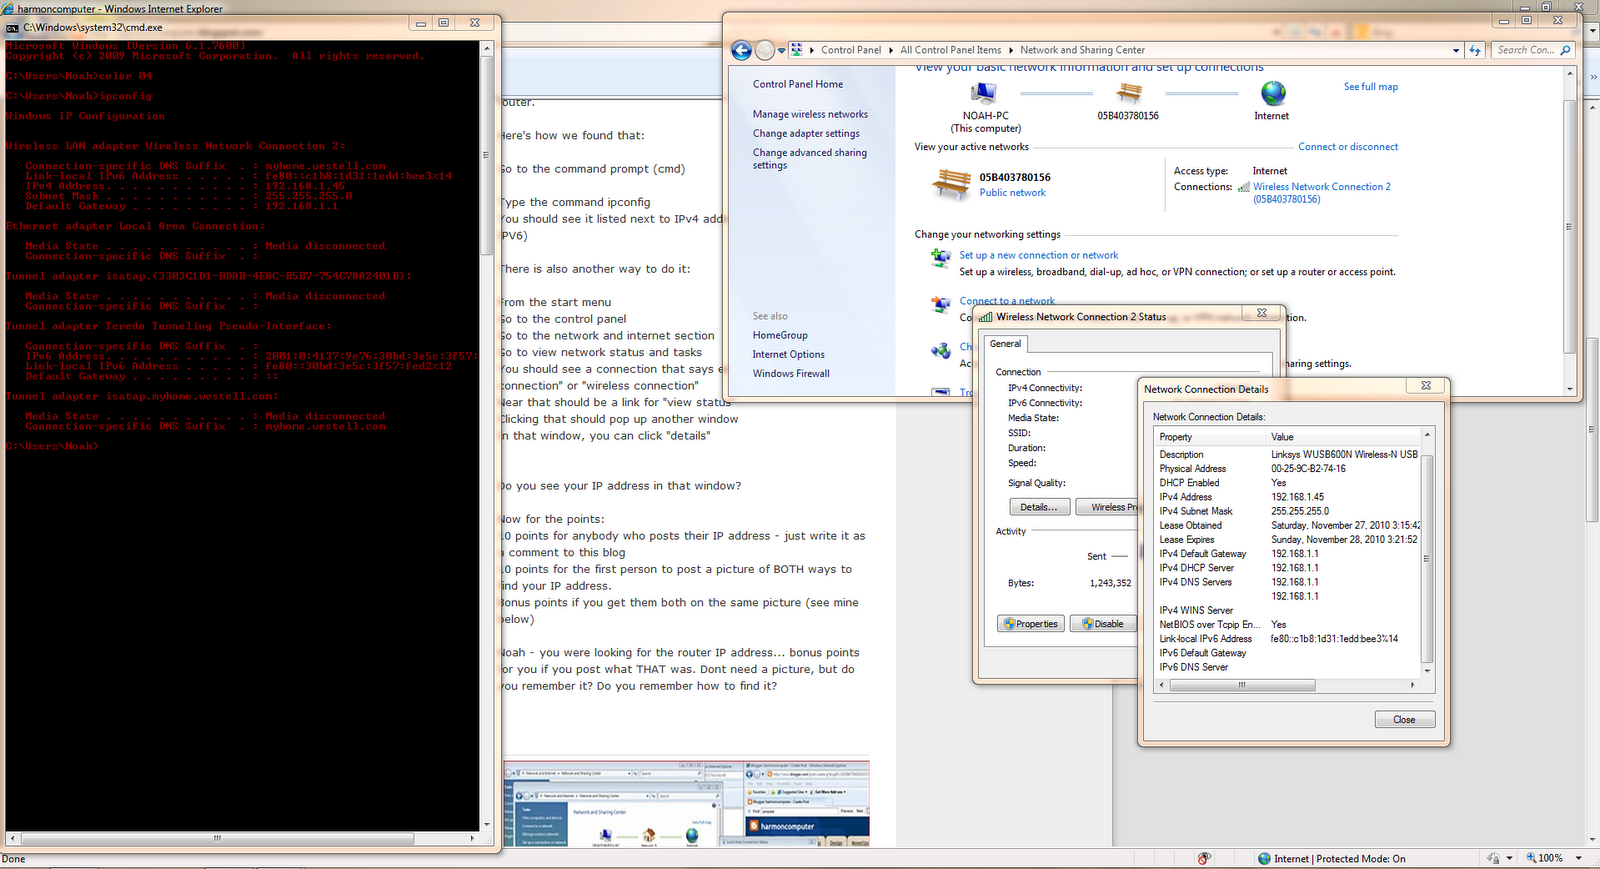Open Manage wireless networks
Image resolution: width=1600 pixels, height=869 pixels.
(810, 114)
